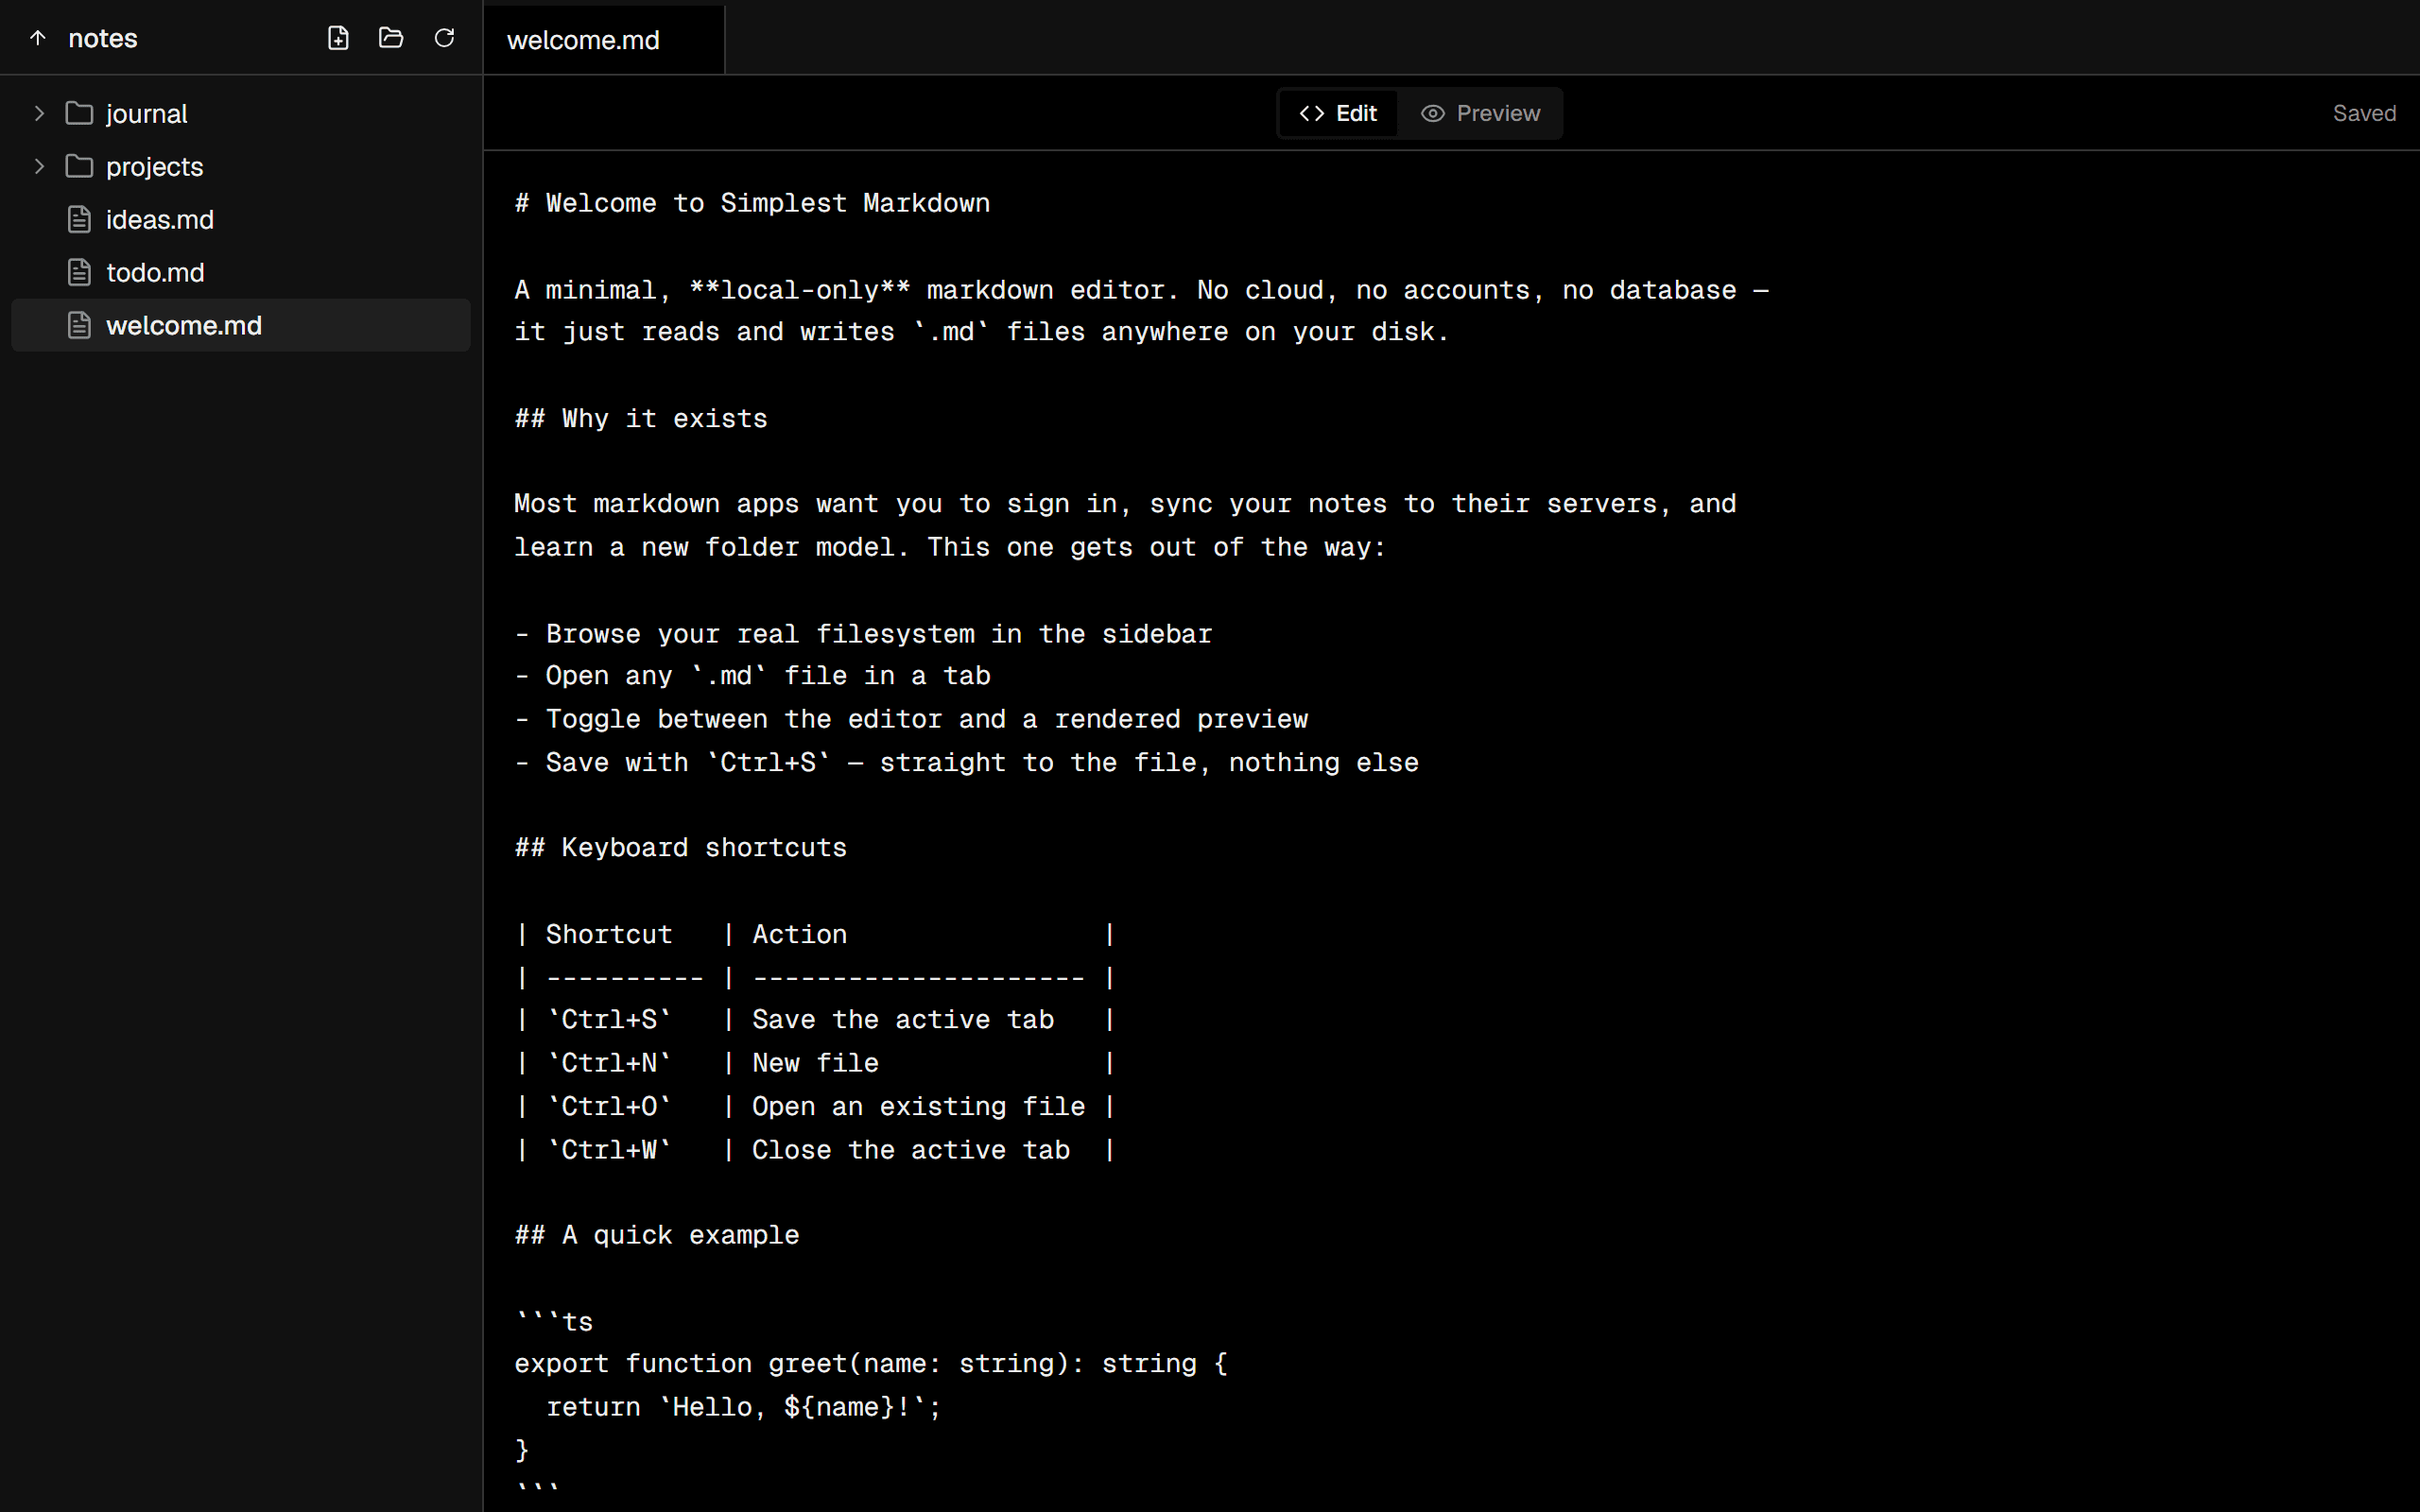Click table row 'Ctrl+N New file'

click(815, 1063)
